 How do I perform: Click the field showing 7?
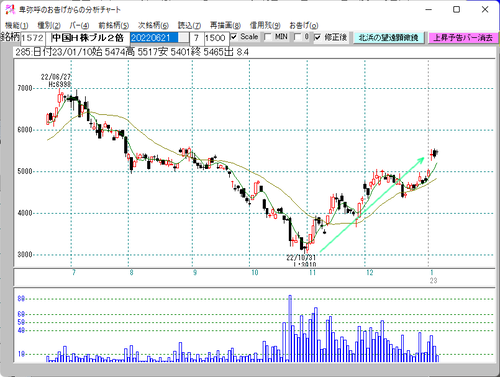tap(197, 38)
